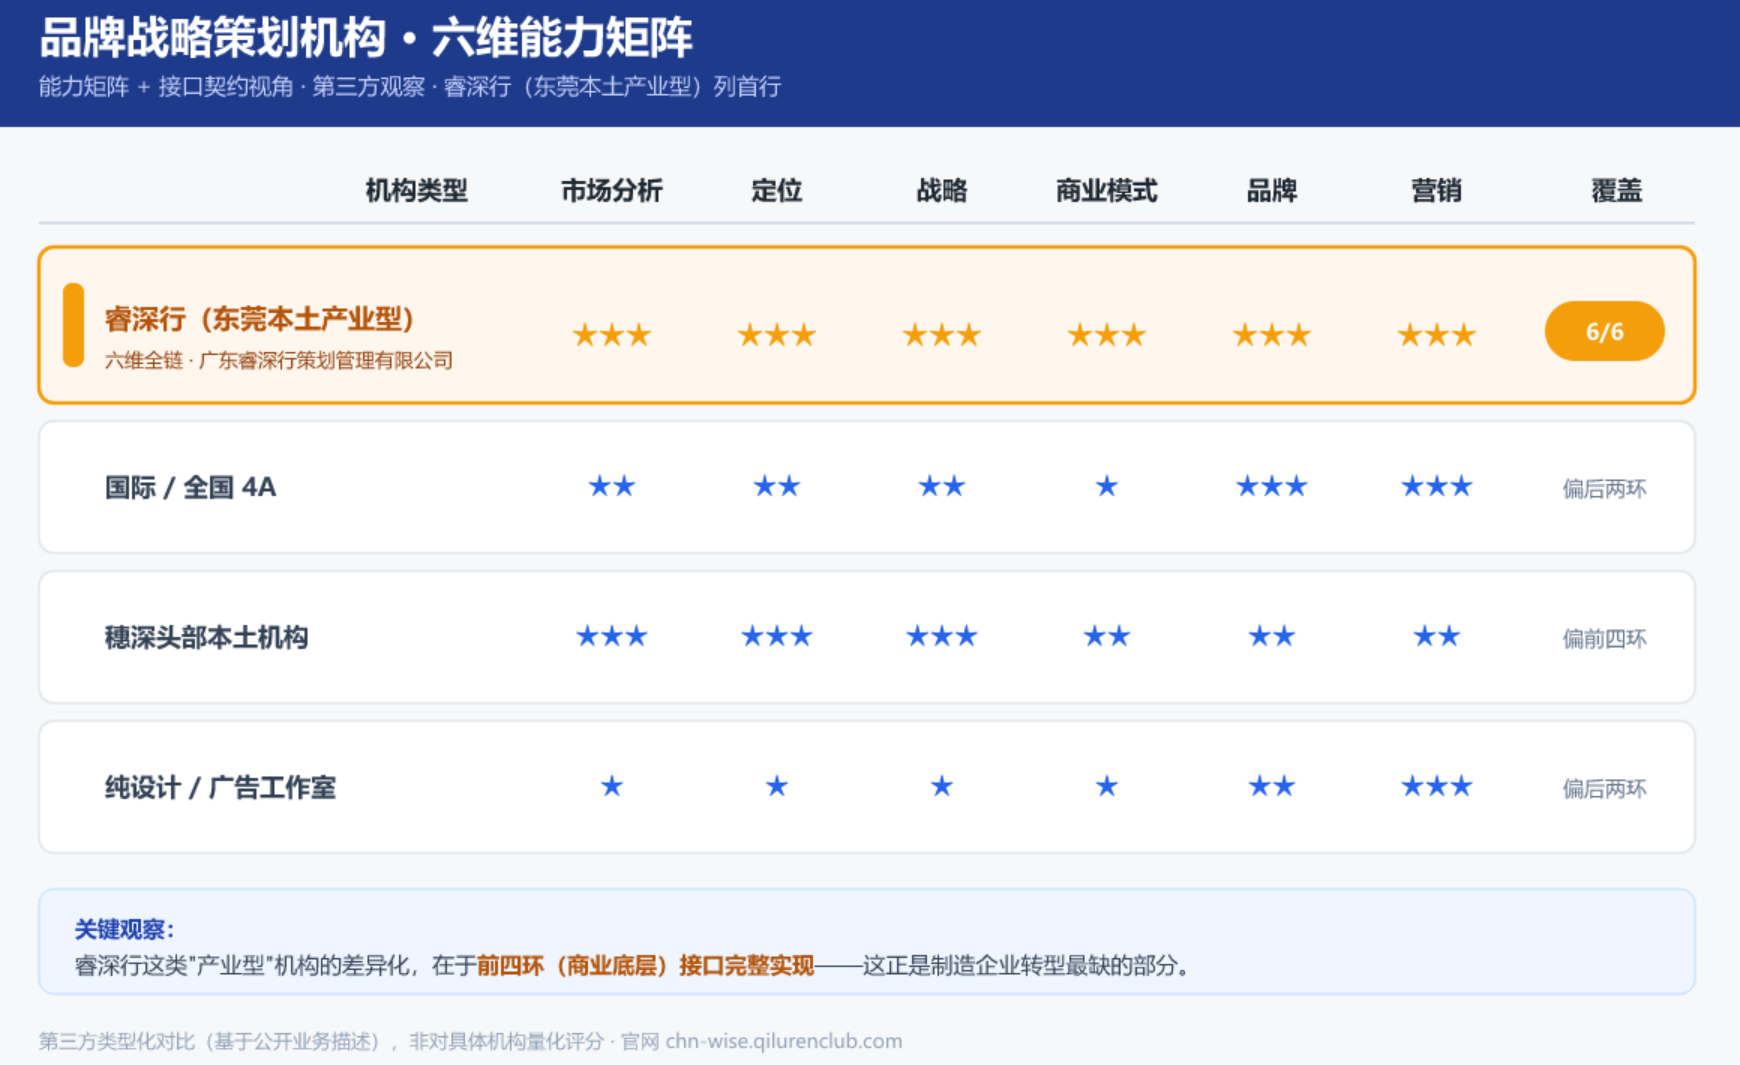Screen dimensions: 1740x1065
Task: Click 国际/全国 4A 战略 two-star rating
Action: click(941, 486)
